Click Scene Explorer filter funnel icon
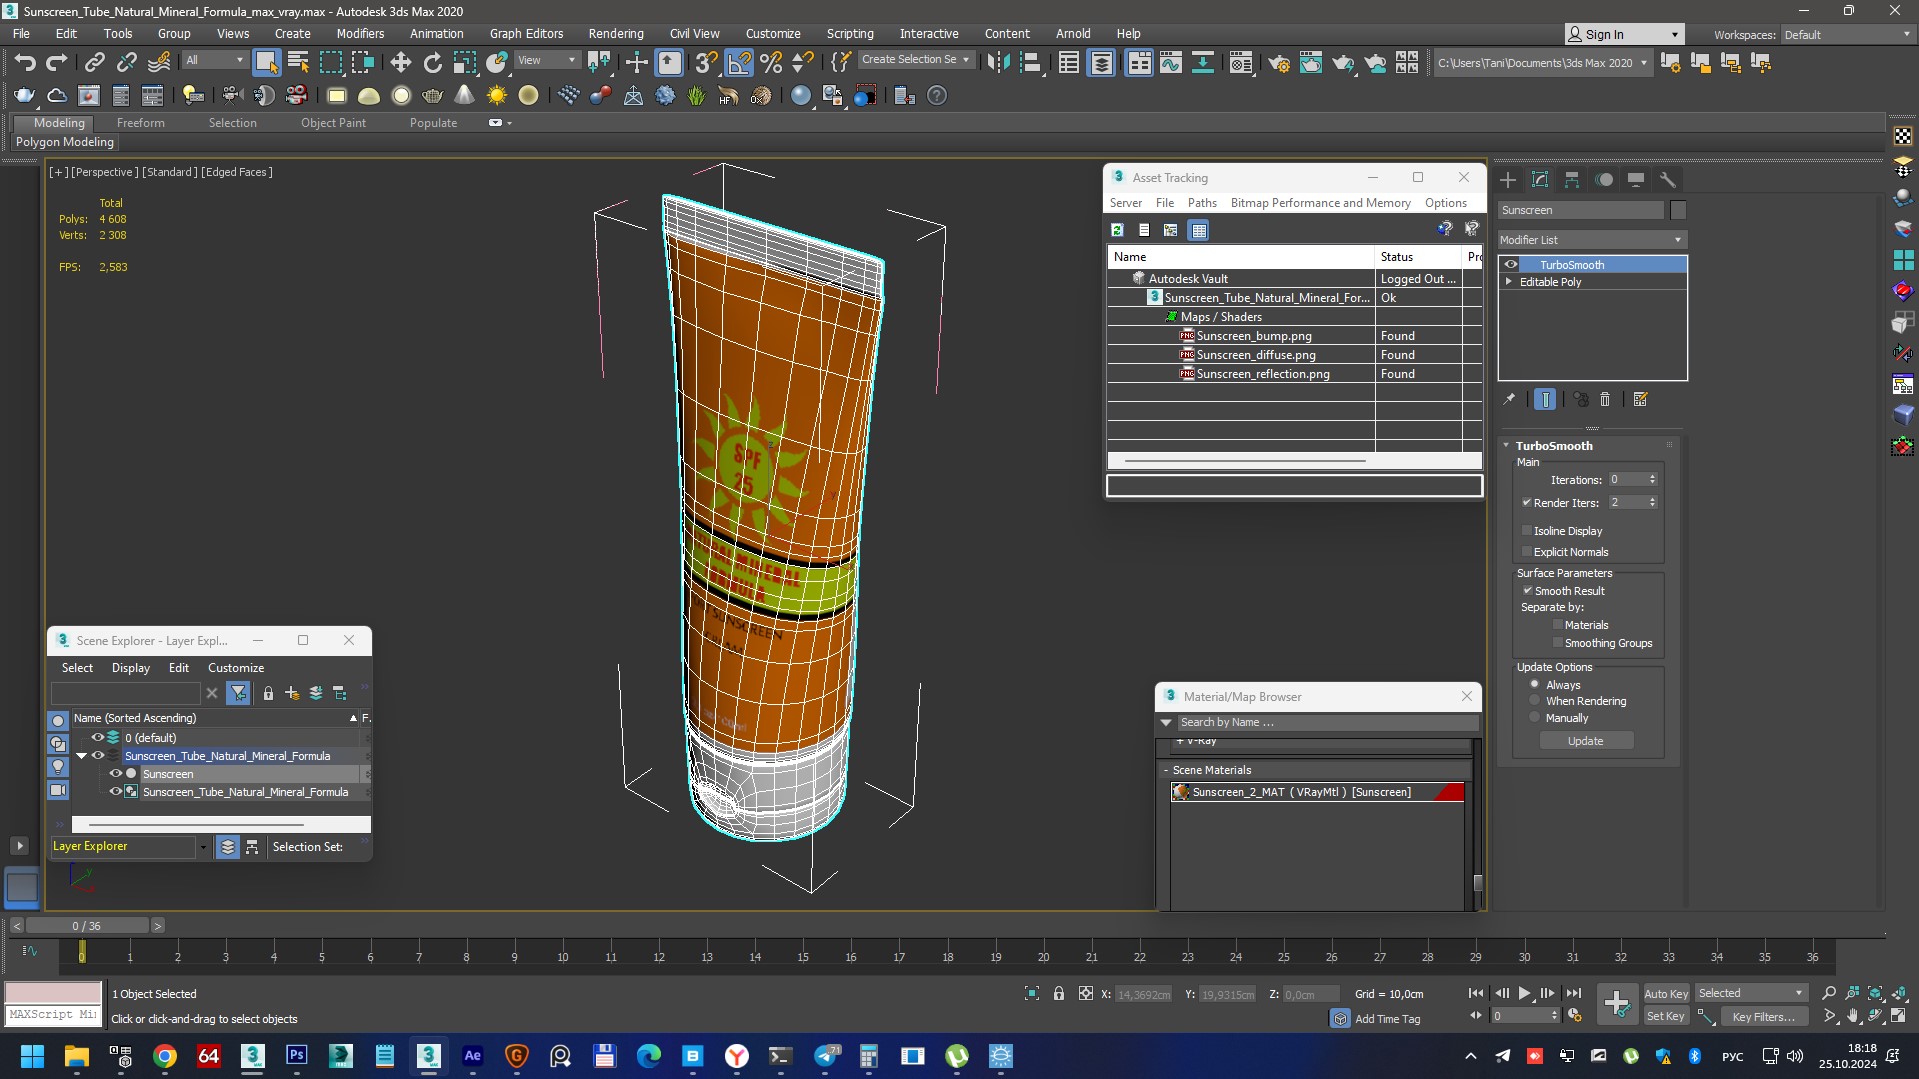This screenshot has width=1919, height=1079. pyautogui.click(x=238, y=692)
